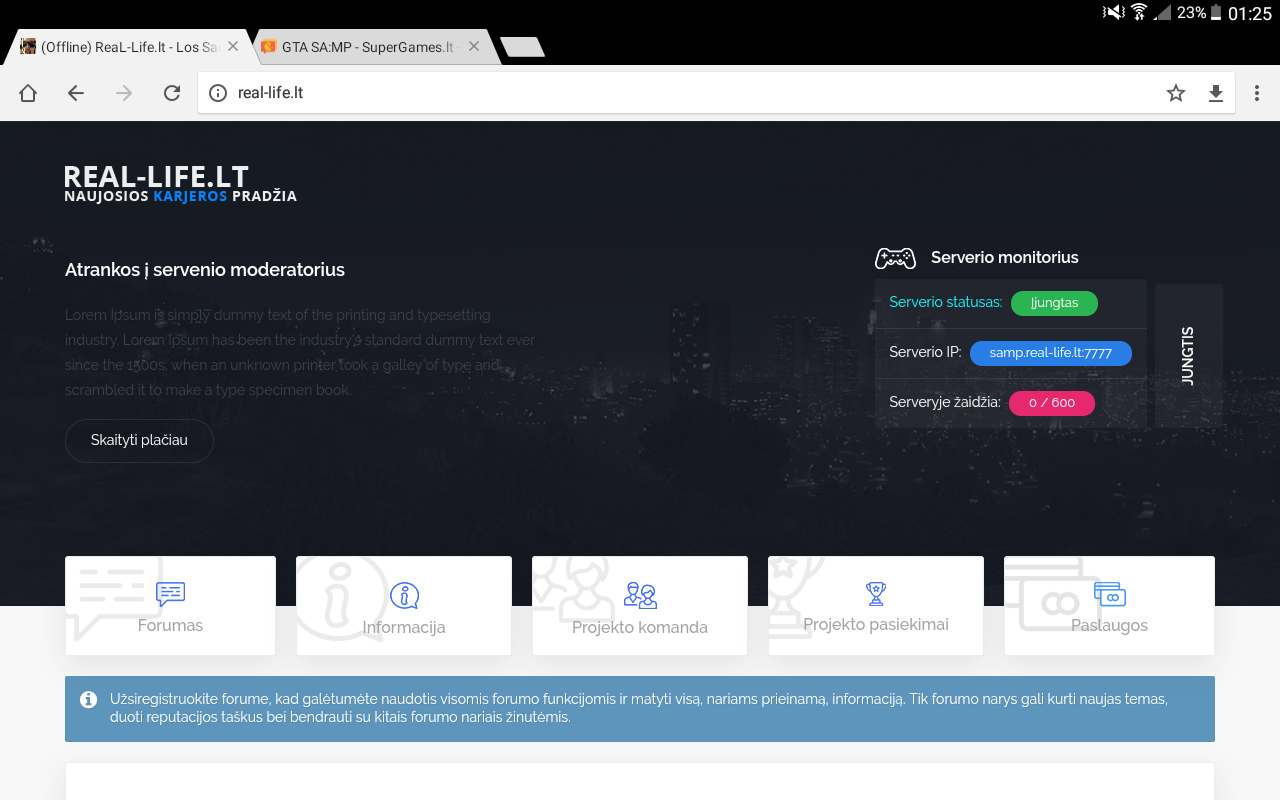Click the Serverio statusas label

[945, 302]
